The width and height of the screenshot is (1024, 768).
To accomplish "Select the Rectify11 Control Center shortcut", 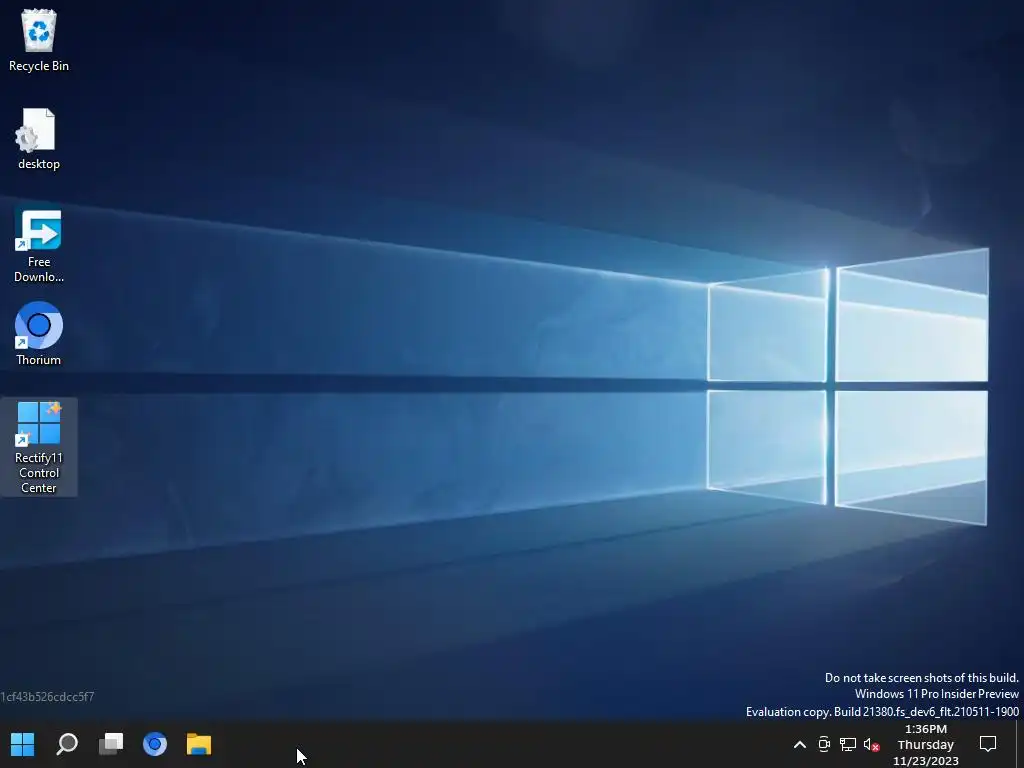I will (39, 447).
